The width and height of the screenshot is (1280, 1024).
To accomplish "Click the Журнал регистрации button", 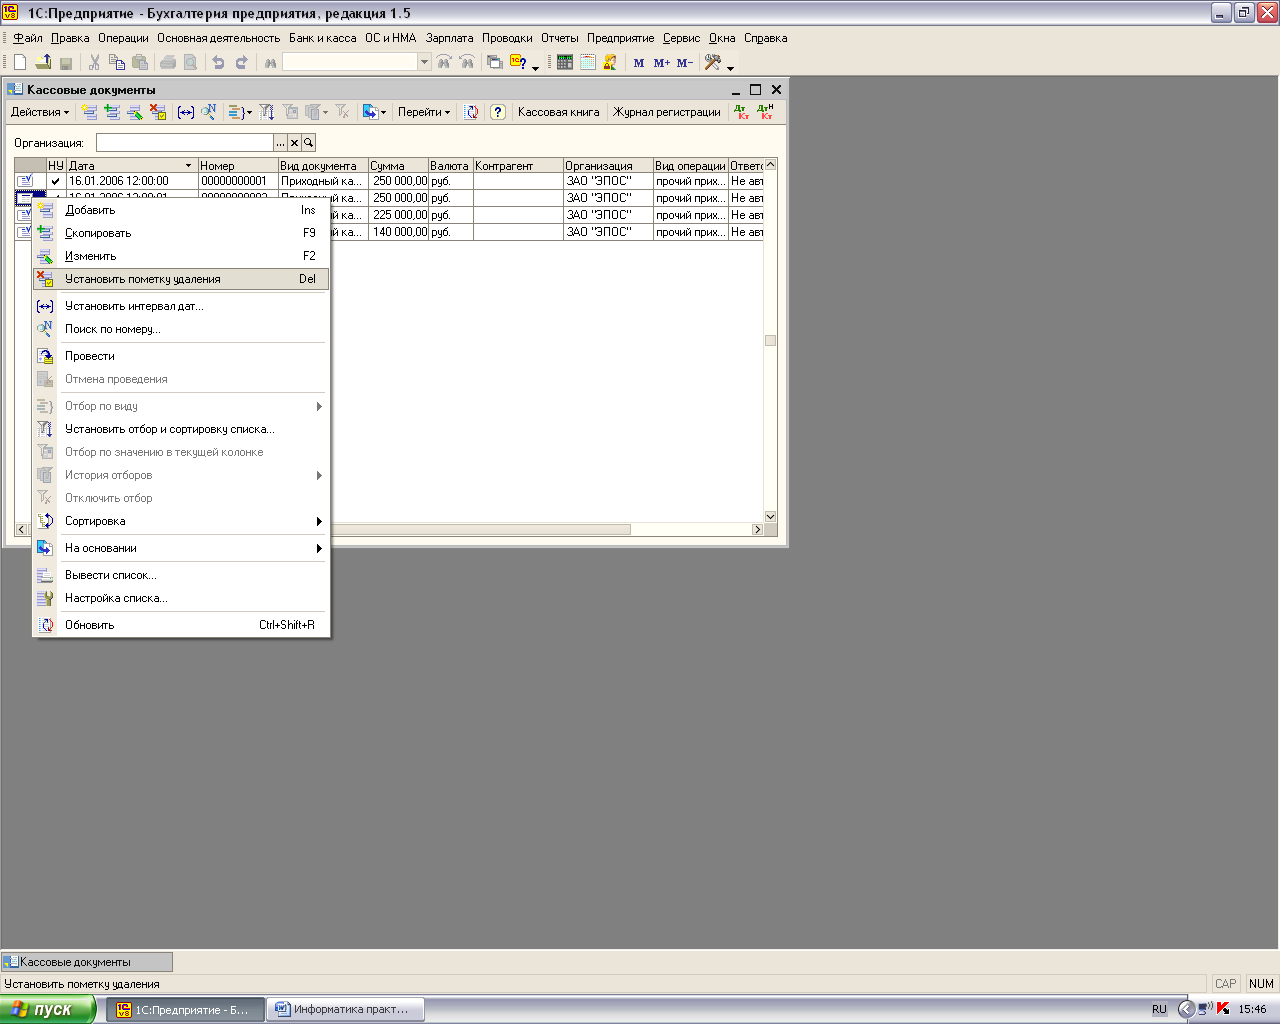I will pyautogui.click(x=667, y=112).
